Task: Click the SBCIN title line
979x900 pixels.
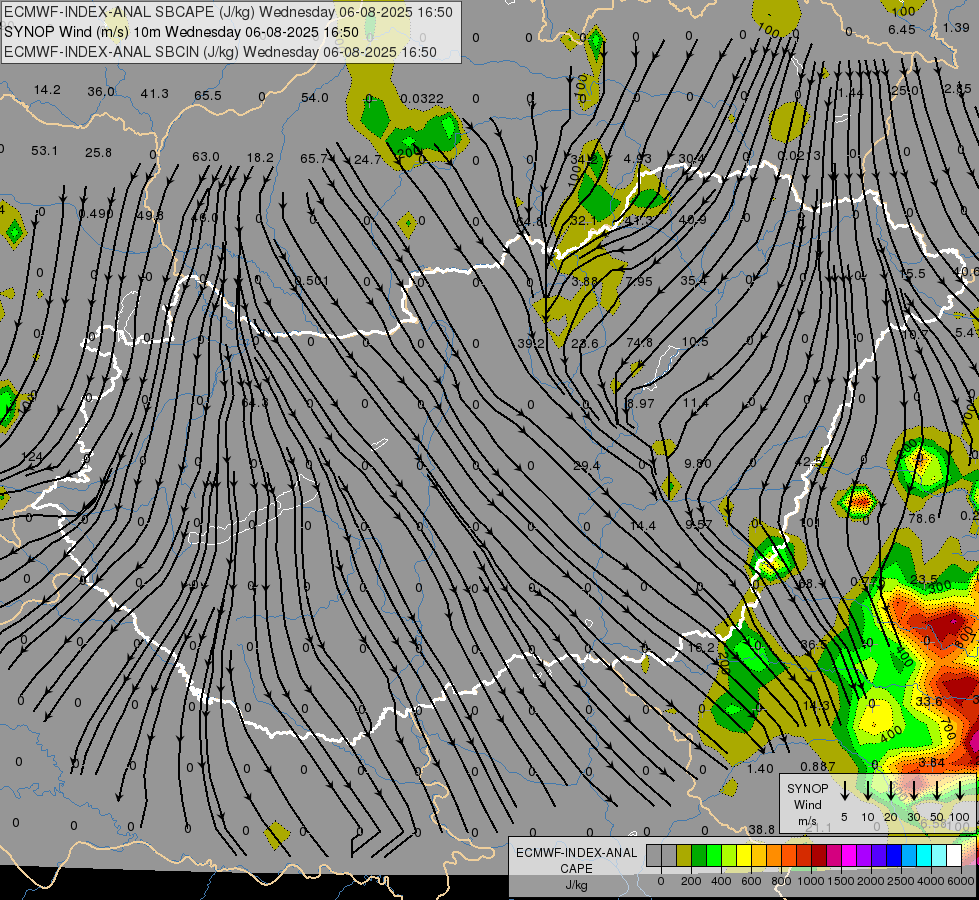Action: pyautogui.click(x=220, y=52)
